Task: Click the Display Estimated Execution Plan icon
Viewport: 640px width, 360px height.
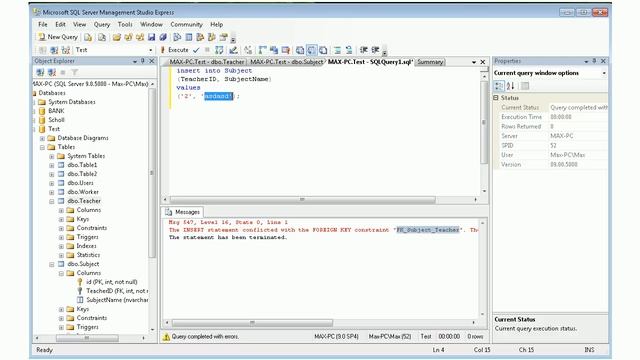Action: point(220,50)
